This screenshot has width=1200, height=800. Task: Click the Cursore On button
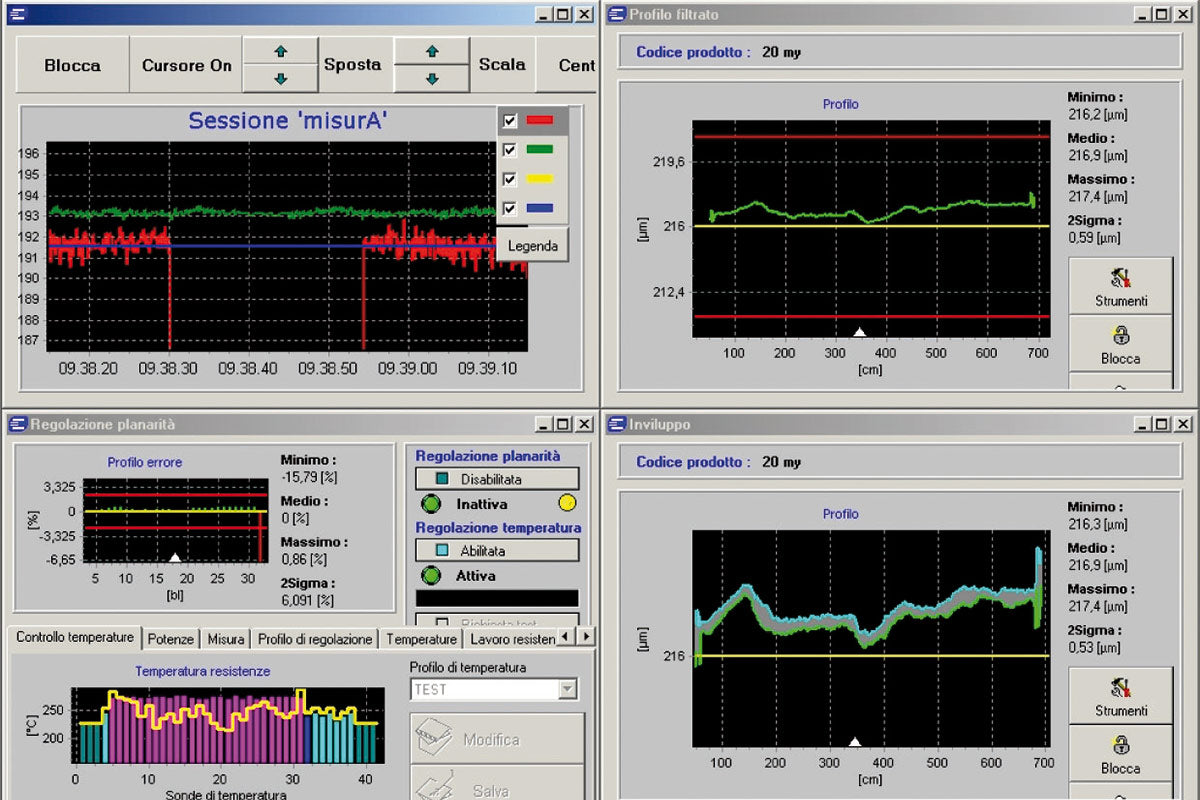point(186,65)
